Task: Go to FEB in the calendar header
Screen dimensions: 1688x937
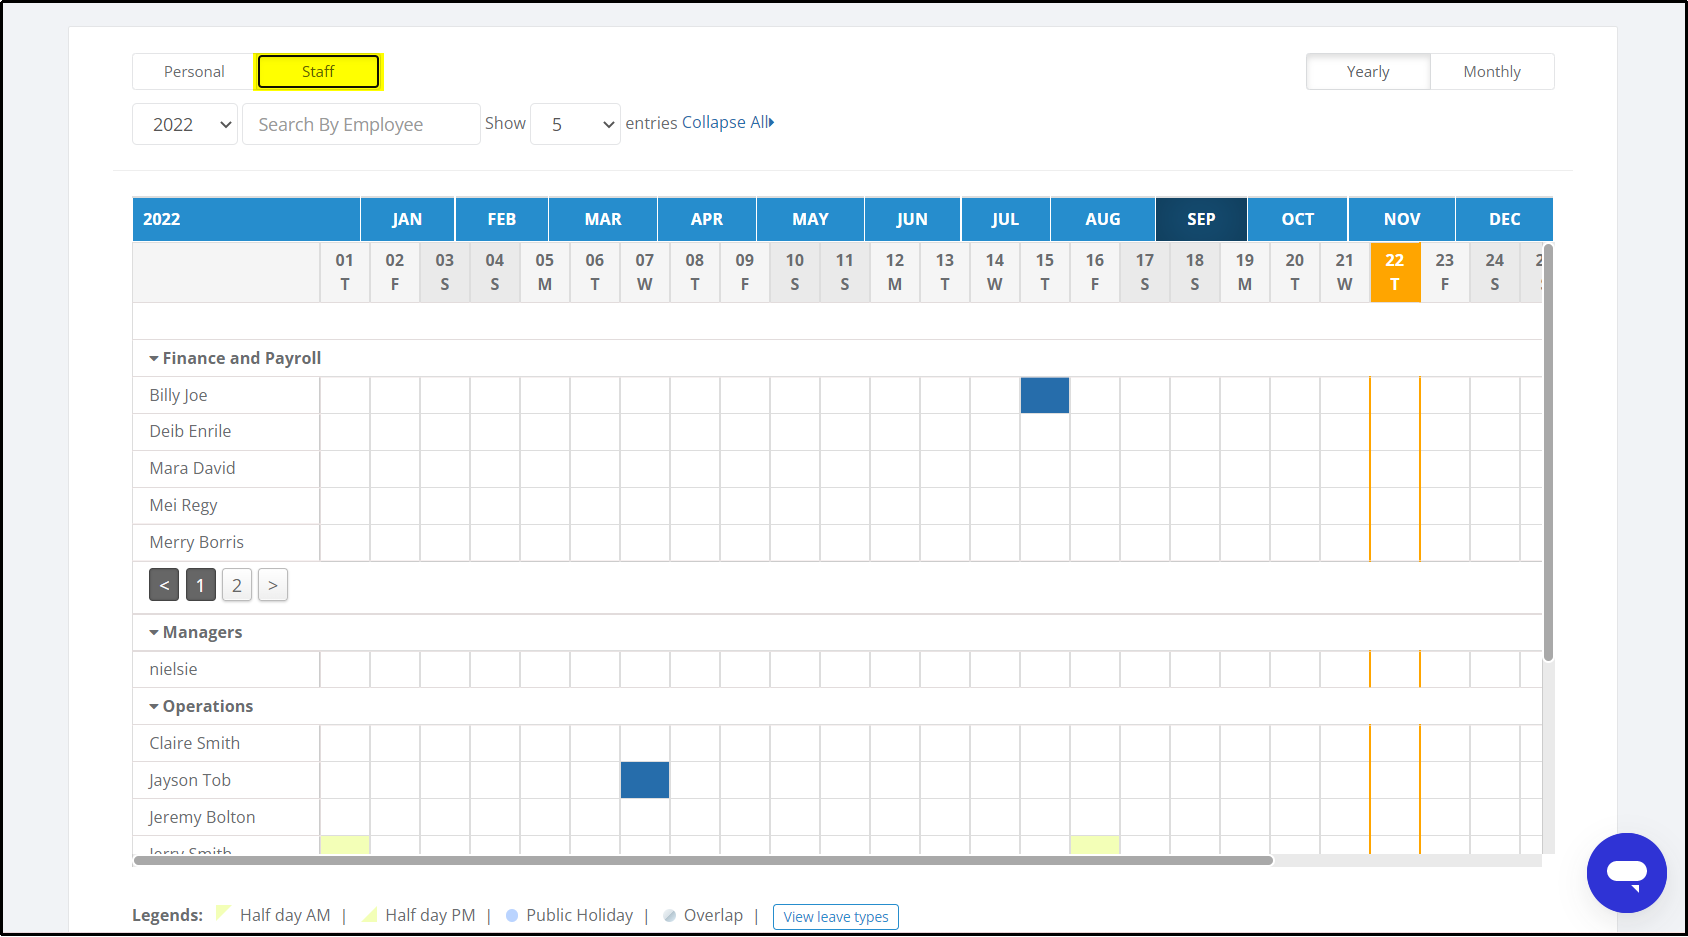Action: (x=501, y=219)
